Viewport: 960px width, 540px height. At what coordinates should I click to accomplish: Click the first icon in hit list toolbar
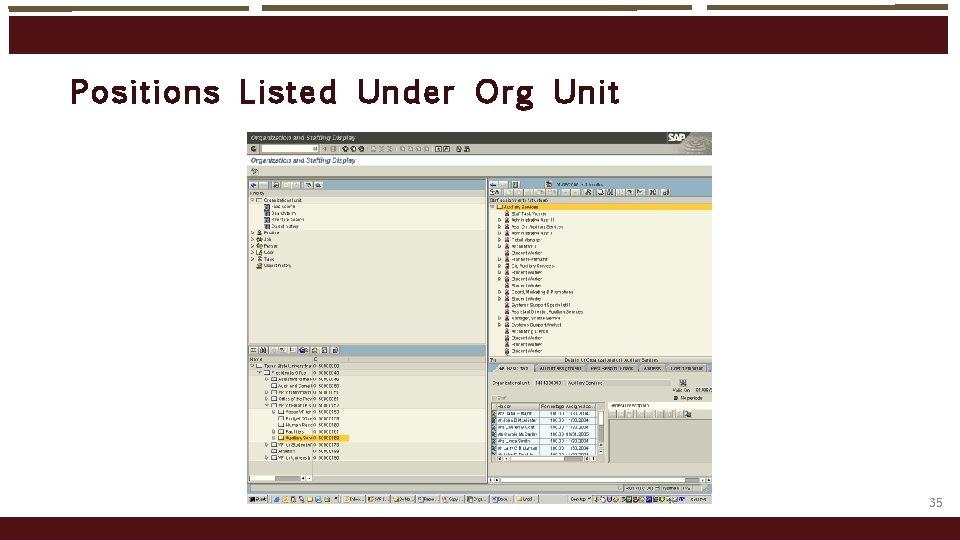coord(253,350)
